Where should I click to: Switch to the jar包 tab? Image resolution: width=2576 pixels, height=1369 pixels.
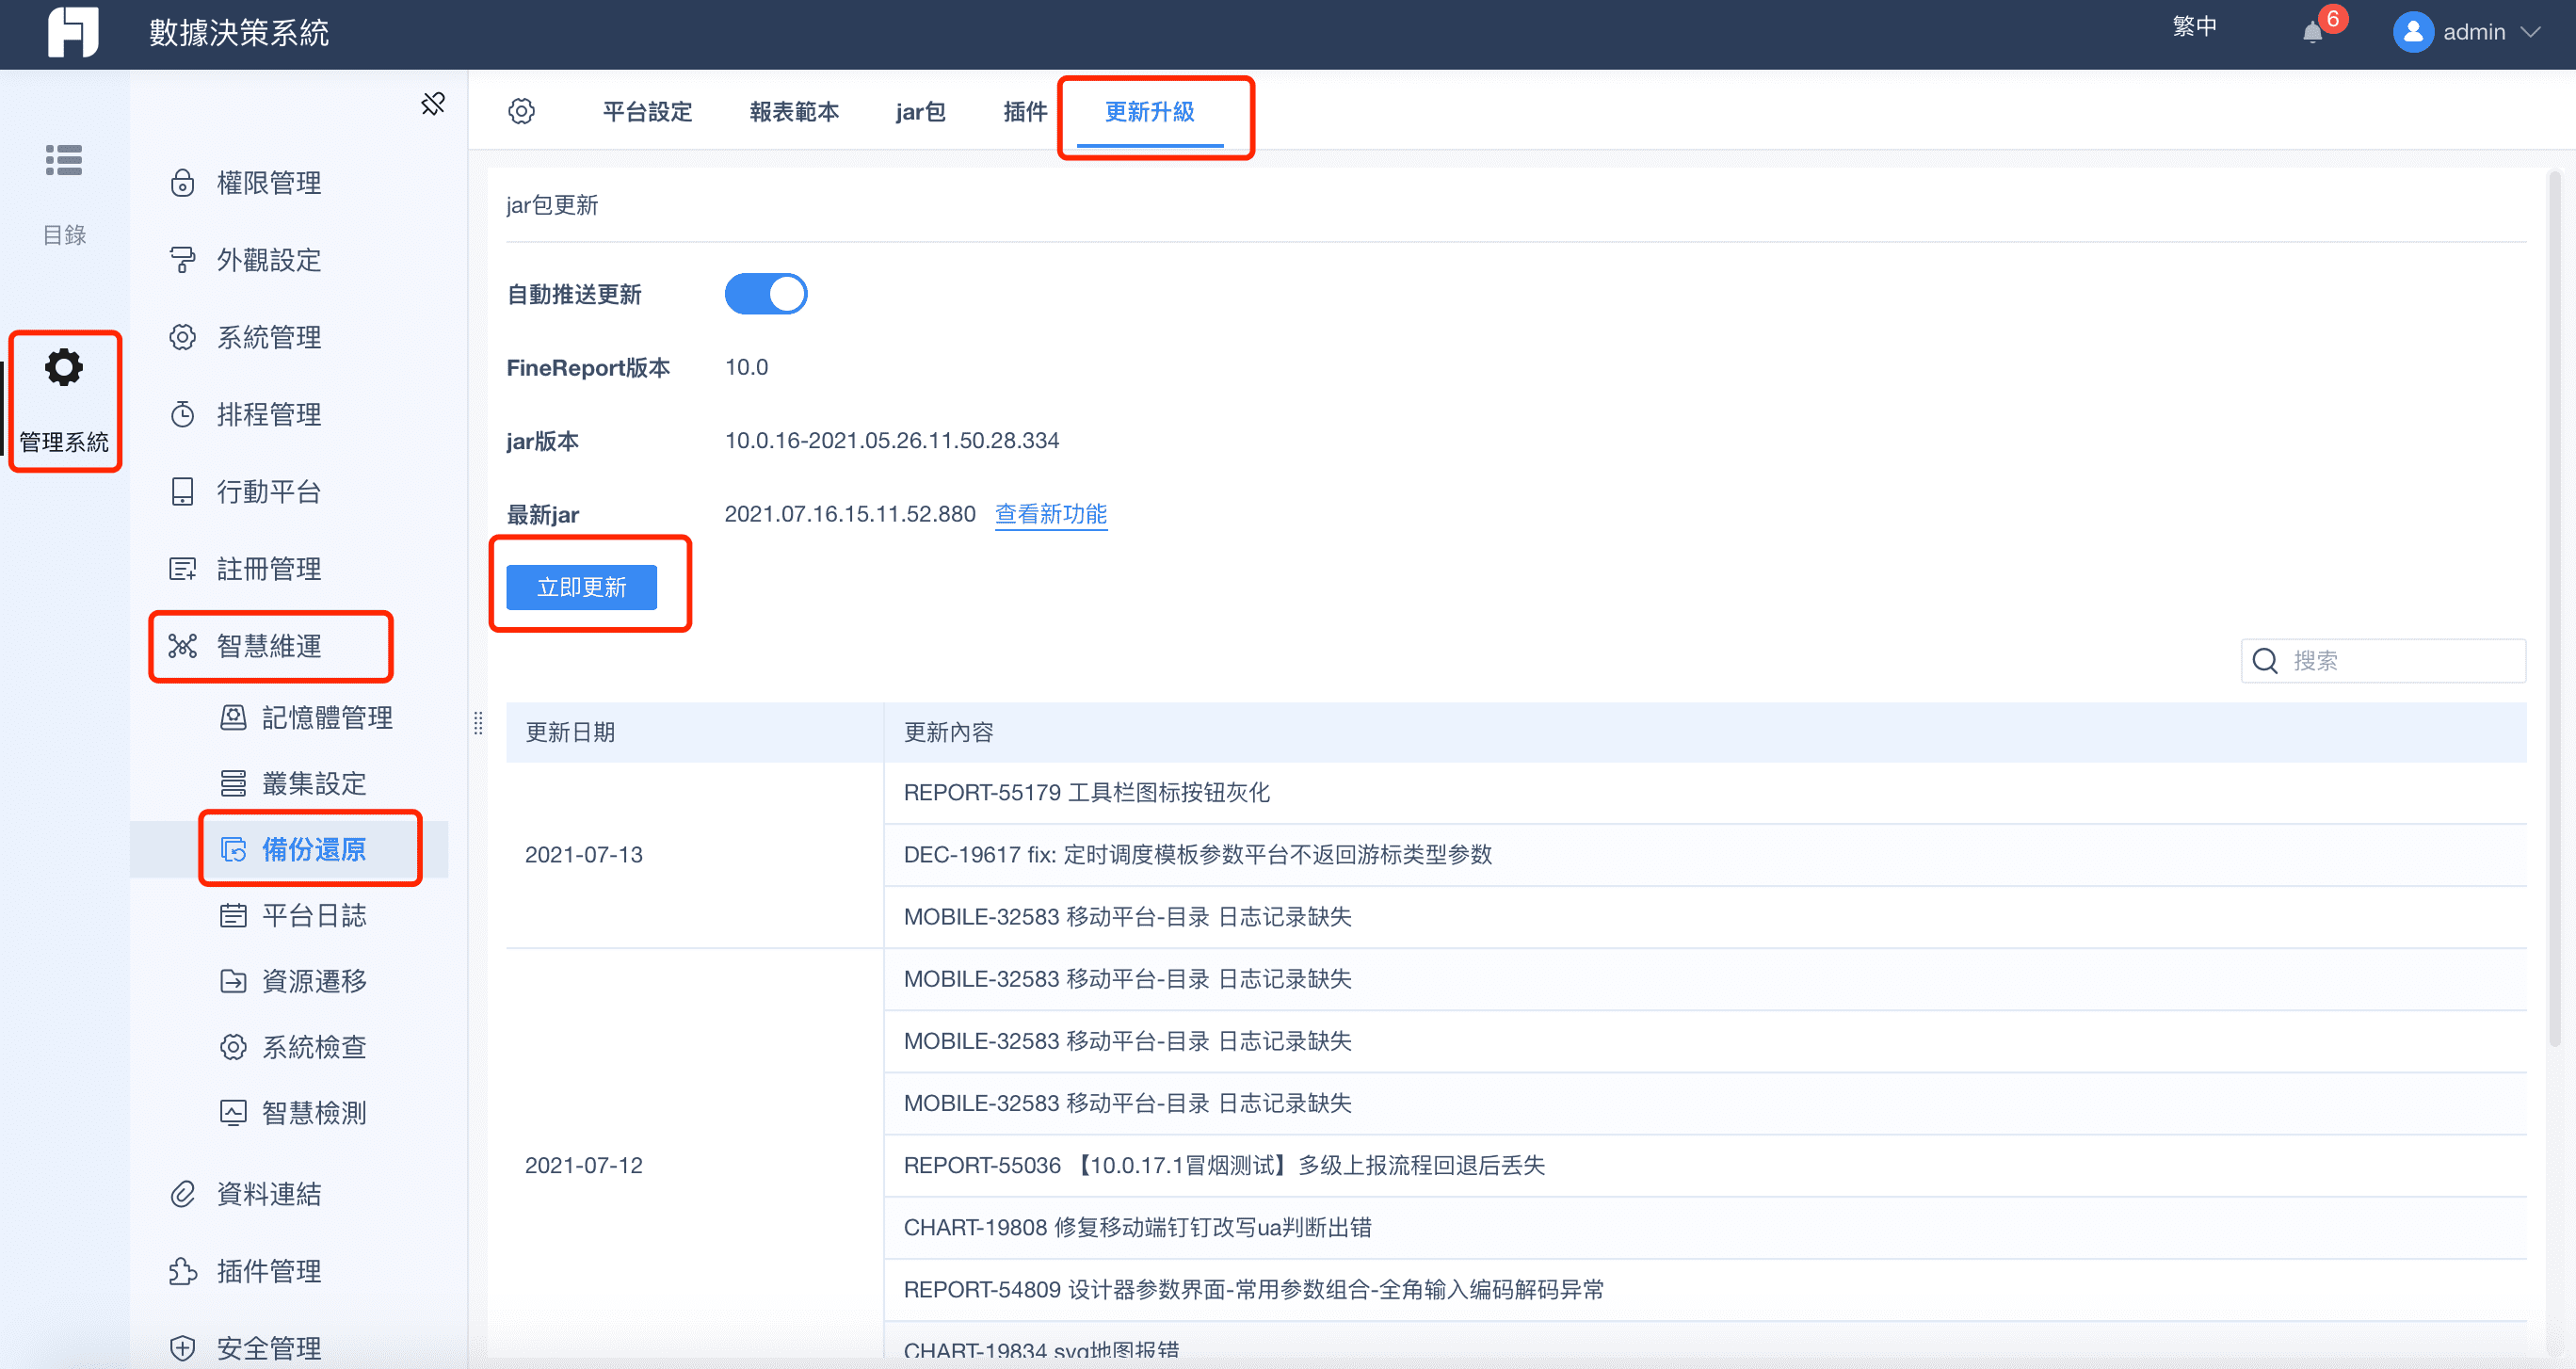[x=920, y=112]
